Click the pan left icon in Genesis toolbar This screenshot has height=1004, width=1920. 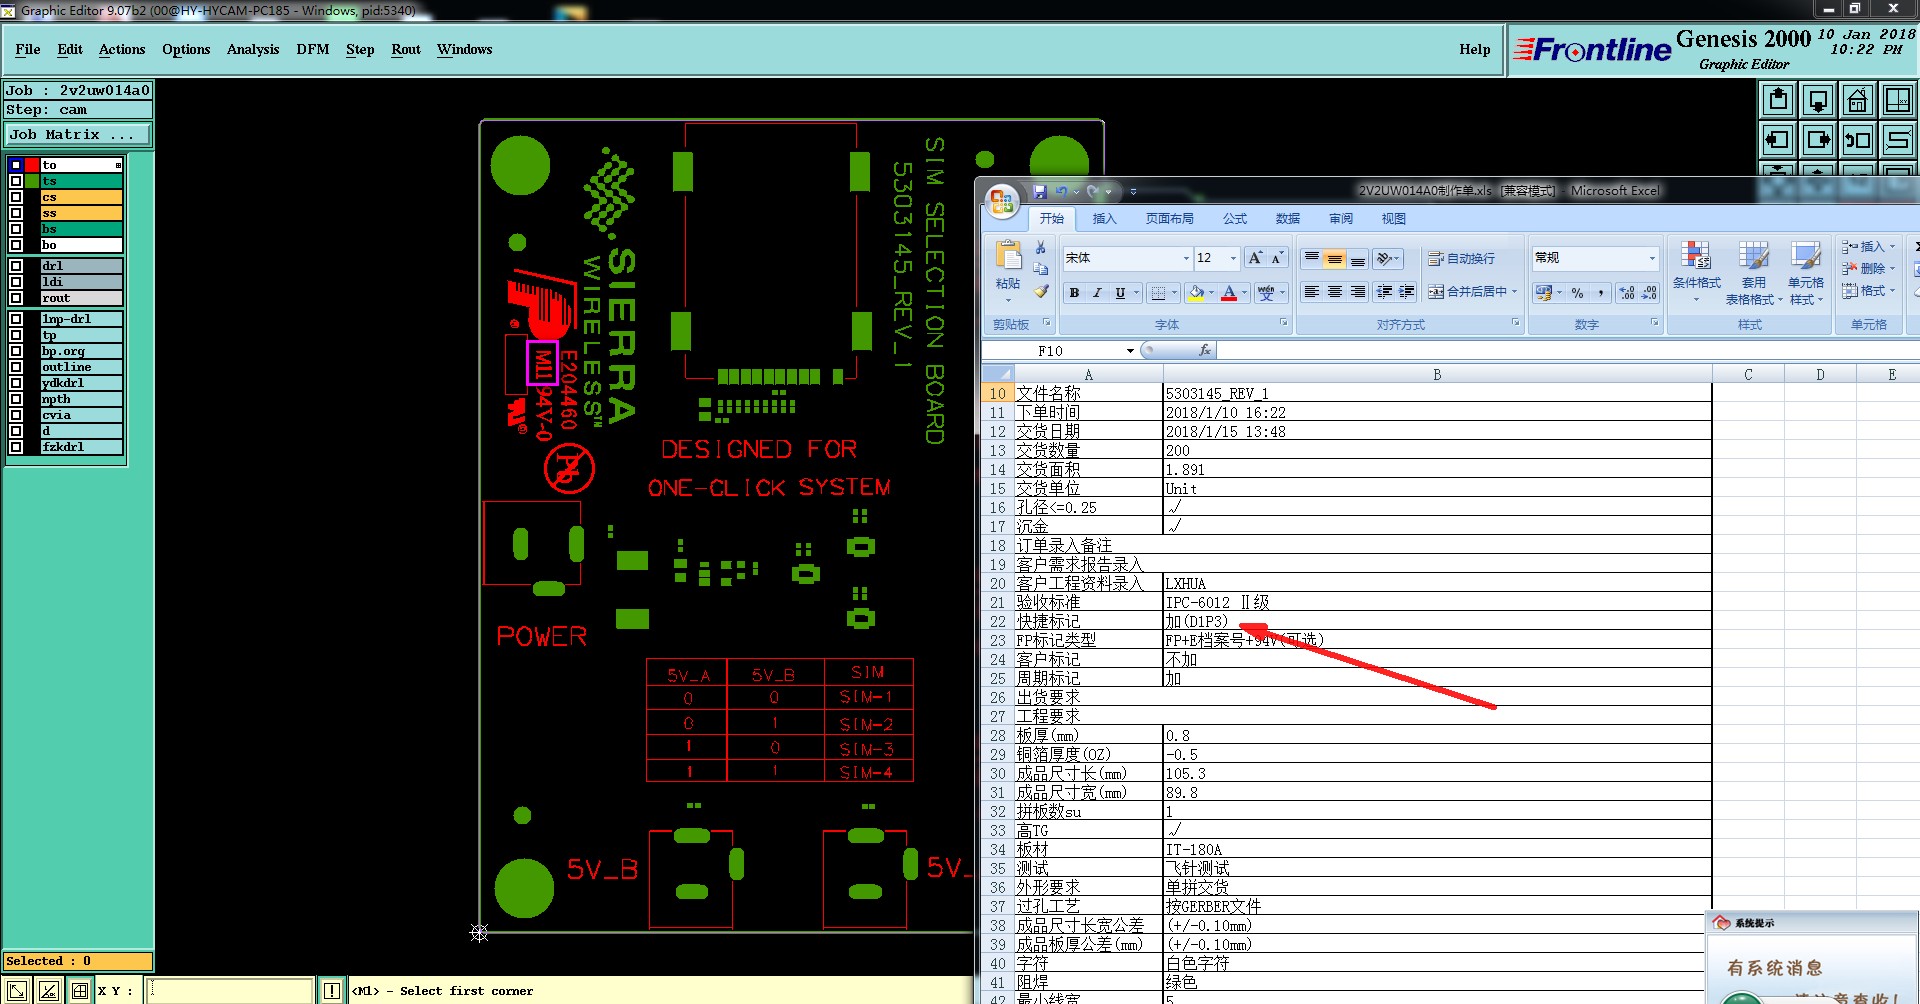click(x=1778, y=140)
